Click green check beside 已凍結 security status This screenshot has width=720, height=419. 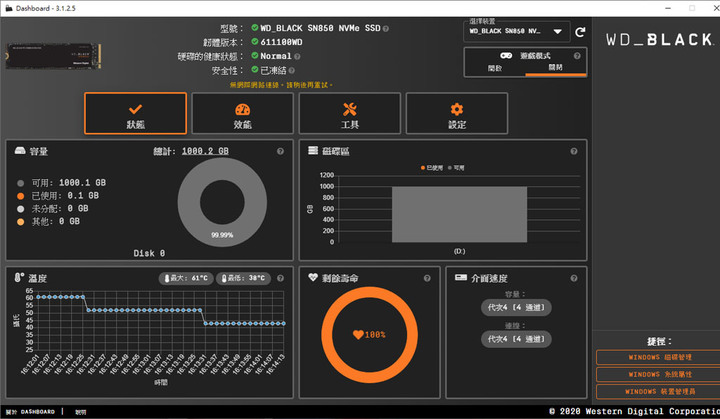[255, 69]
